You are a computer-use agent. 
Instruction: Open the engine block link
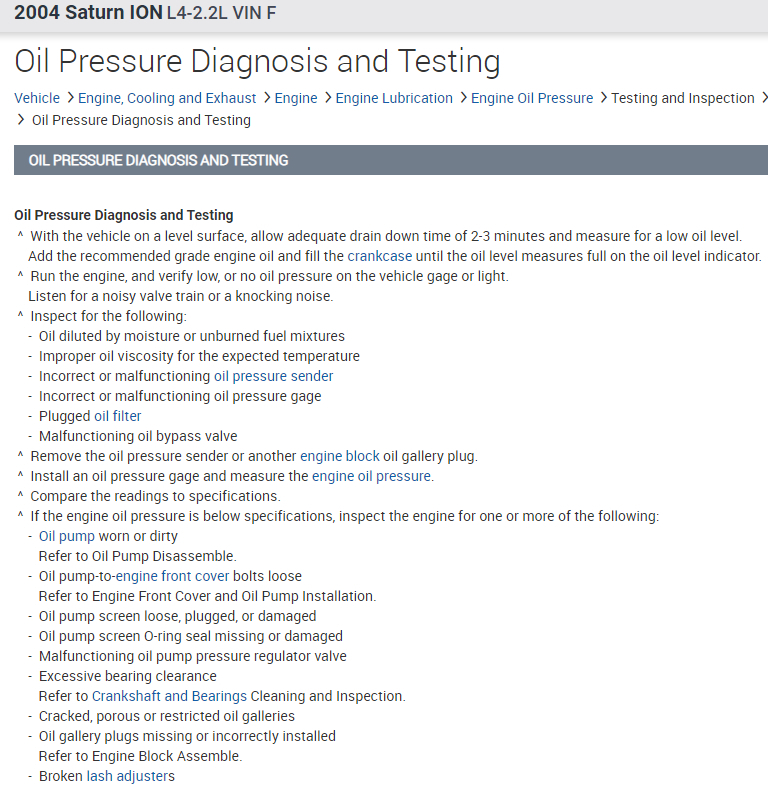point(340,456)
